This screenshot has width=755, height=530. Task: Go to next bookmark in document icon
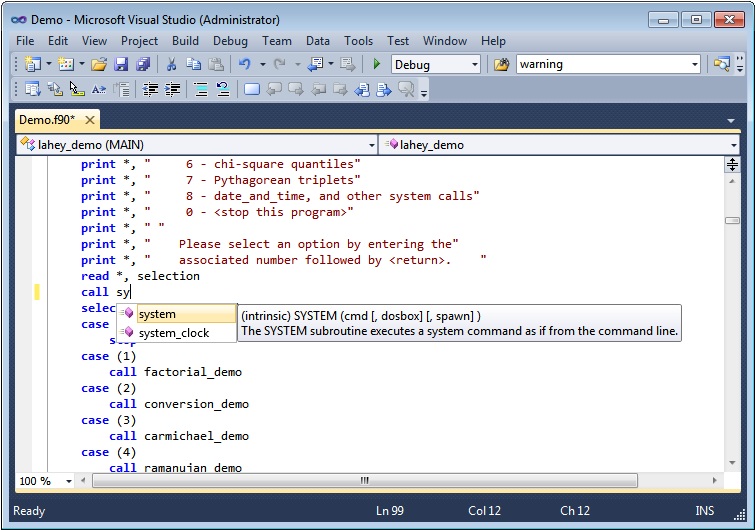coord(384,90)
